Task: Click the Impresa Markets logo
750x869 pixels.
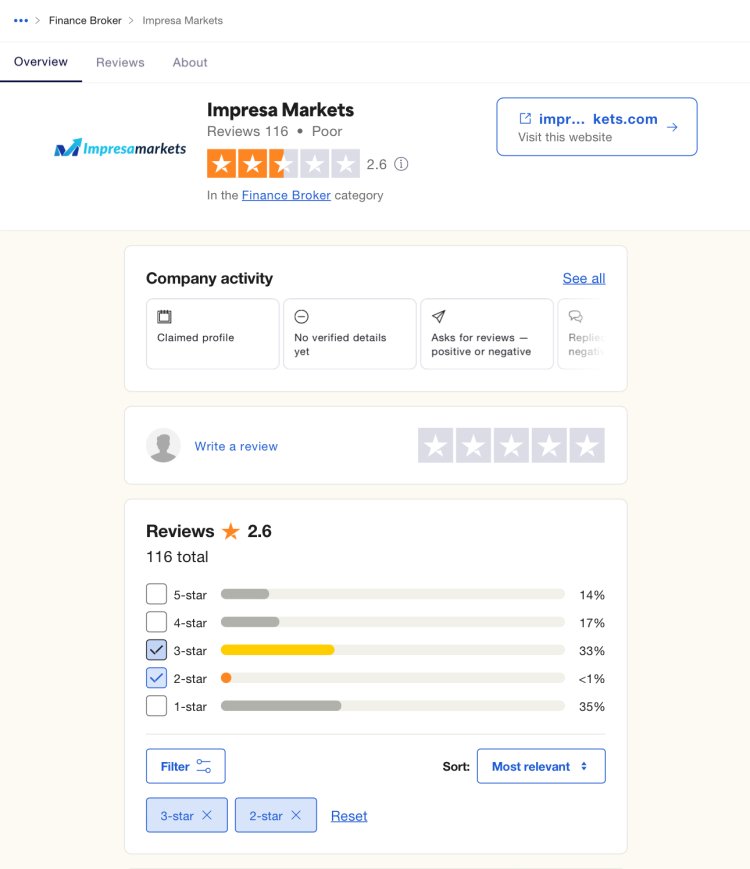Action: click(120, 148)
